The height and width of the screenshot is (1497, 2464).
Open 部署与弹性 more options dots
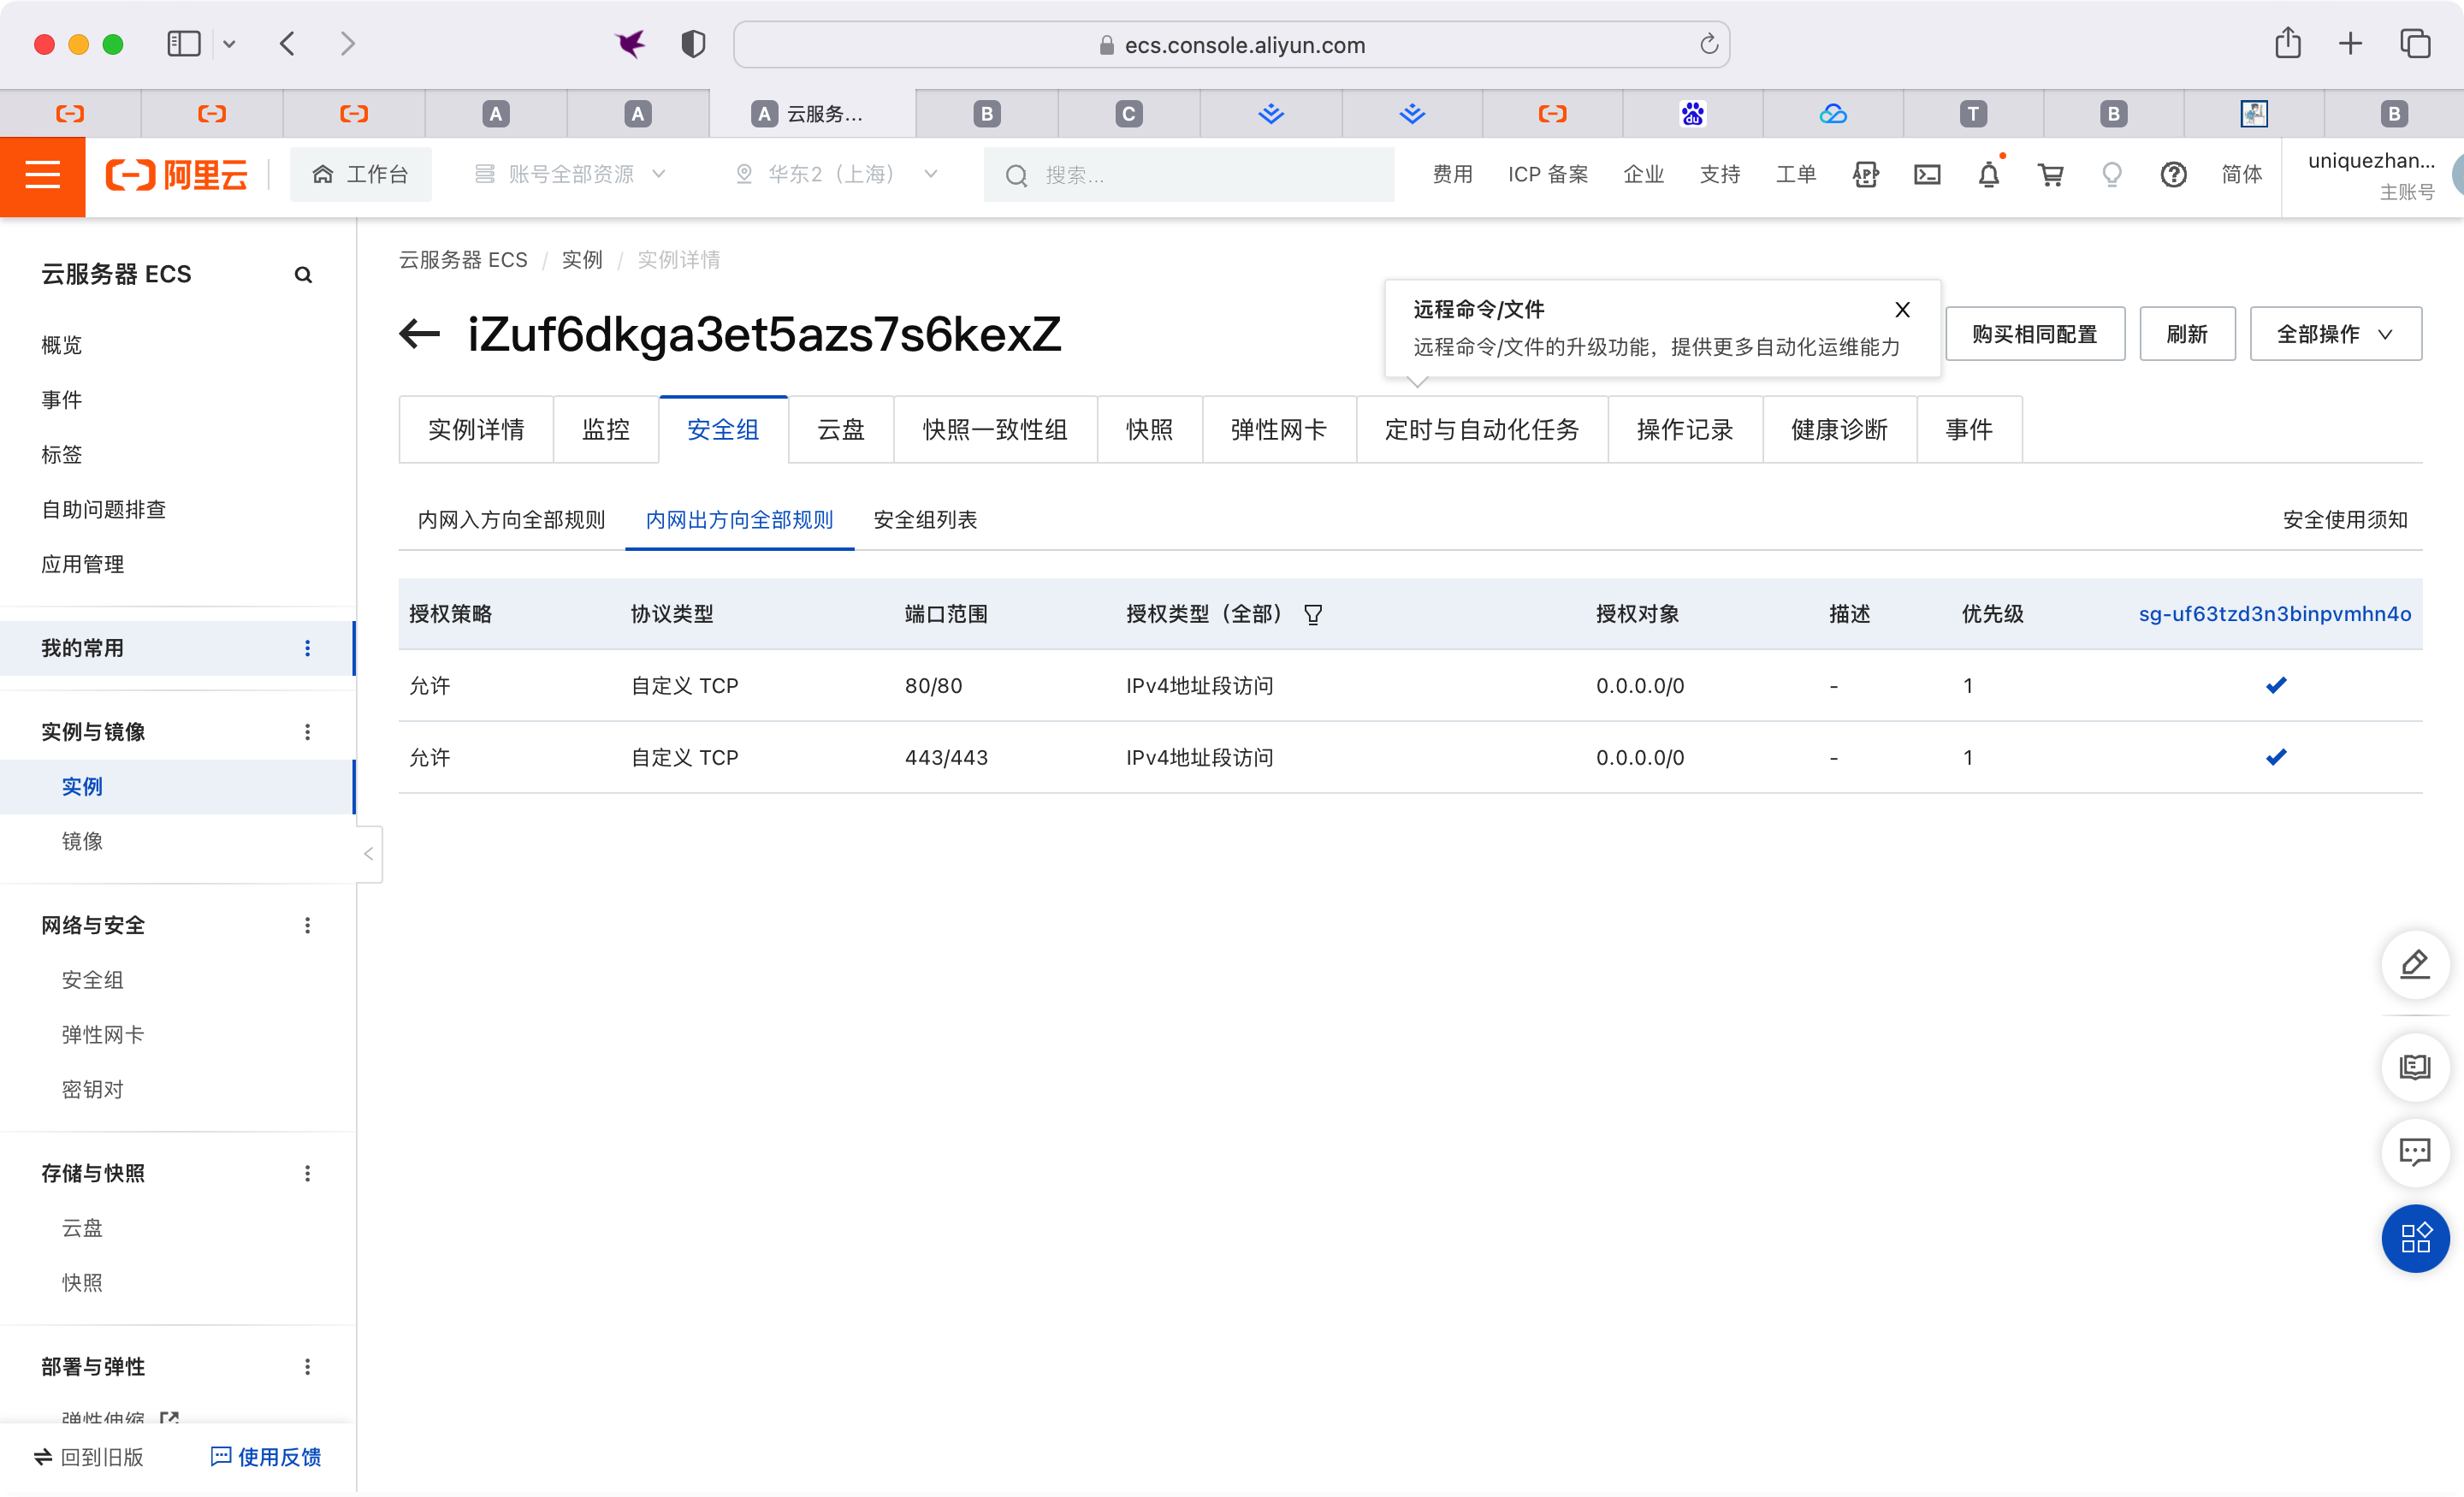click(307, 1366)
